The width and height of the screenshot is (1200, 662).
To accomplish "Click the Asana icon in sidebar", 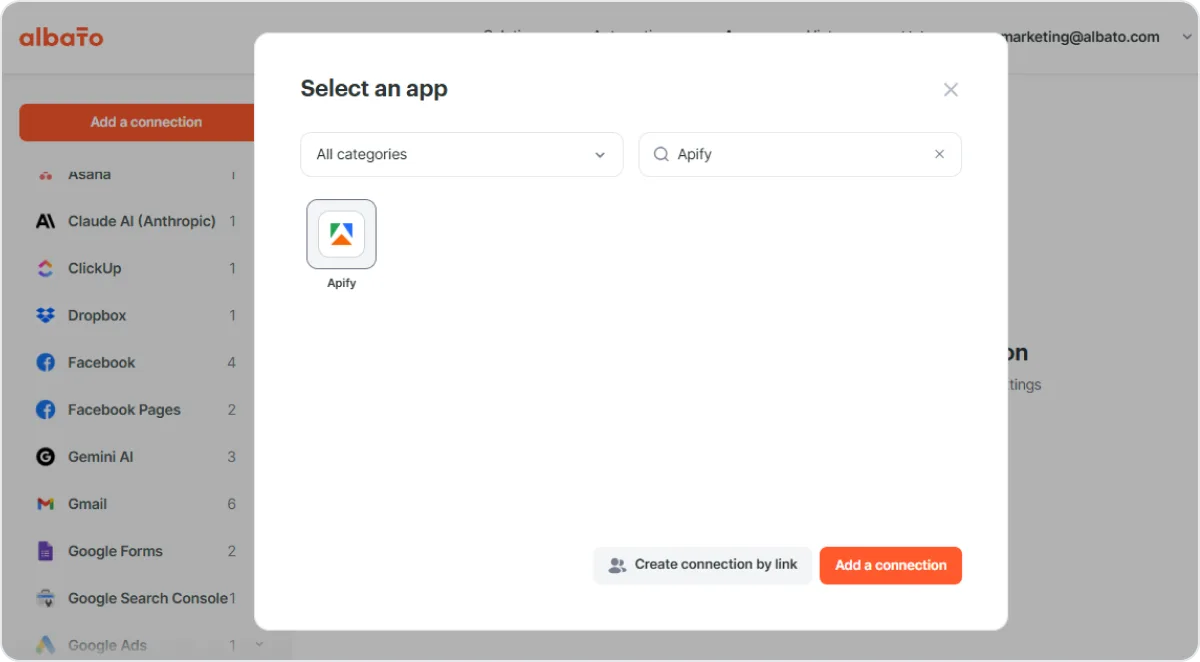I will [x=45, y=176].
